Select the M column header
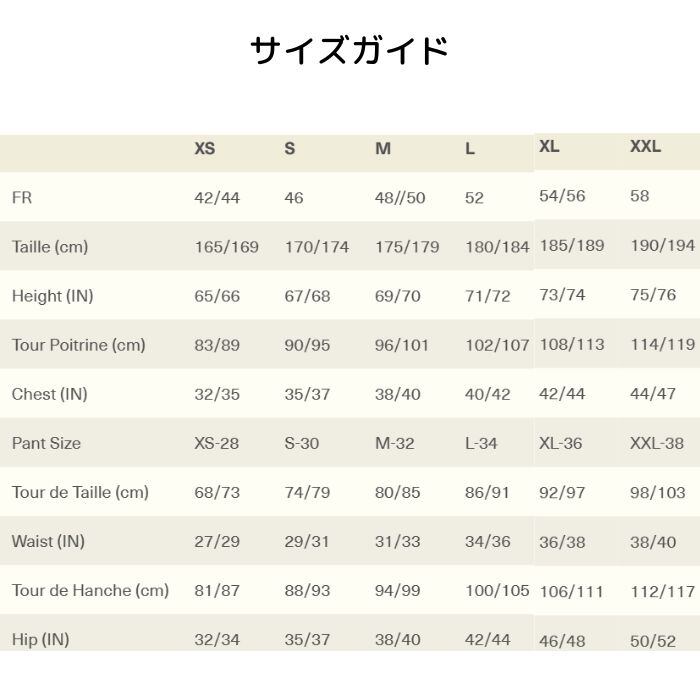Screen dimensions: 700x700 click(383, 149)
